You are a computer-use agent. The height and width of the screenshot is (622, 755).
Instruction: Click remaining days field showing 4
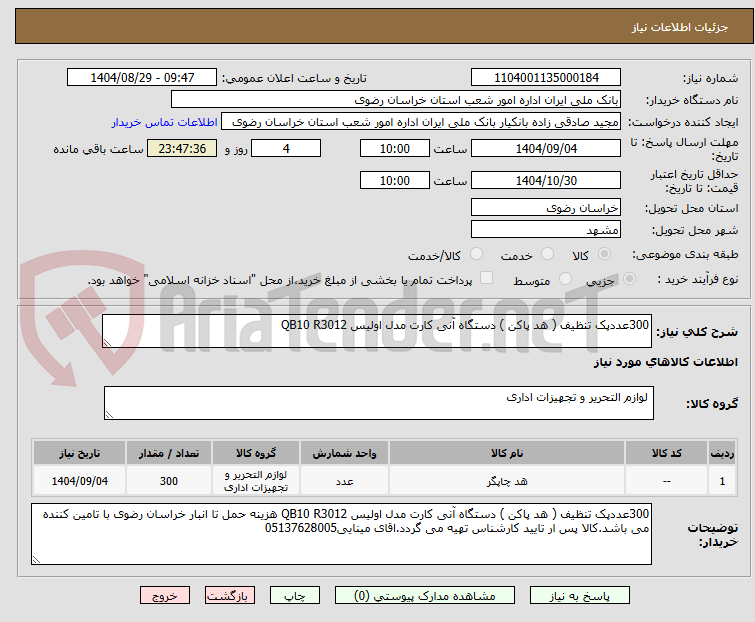coord(286,148)
